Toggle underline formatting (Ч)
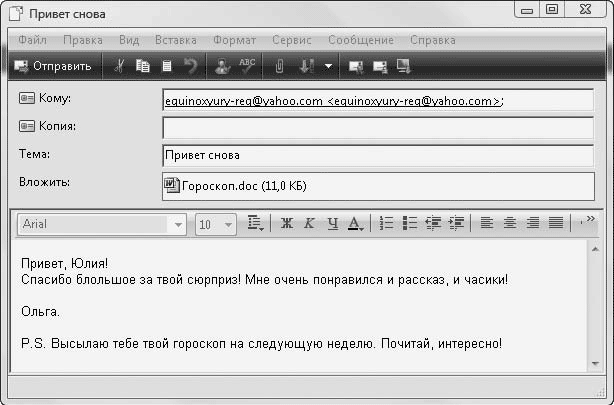614x405 pixels. coord(332,223)
